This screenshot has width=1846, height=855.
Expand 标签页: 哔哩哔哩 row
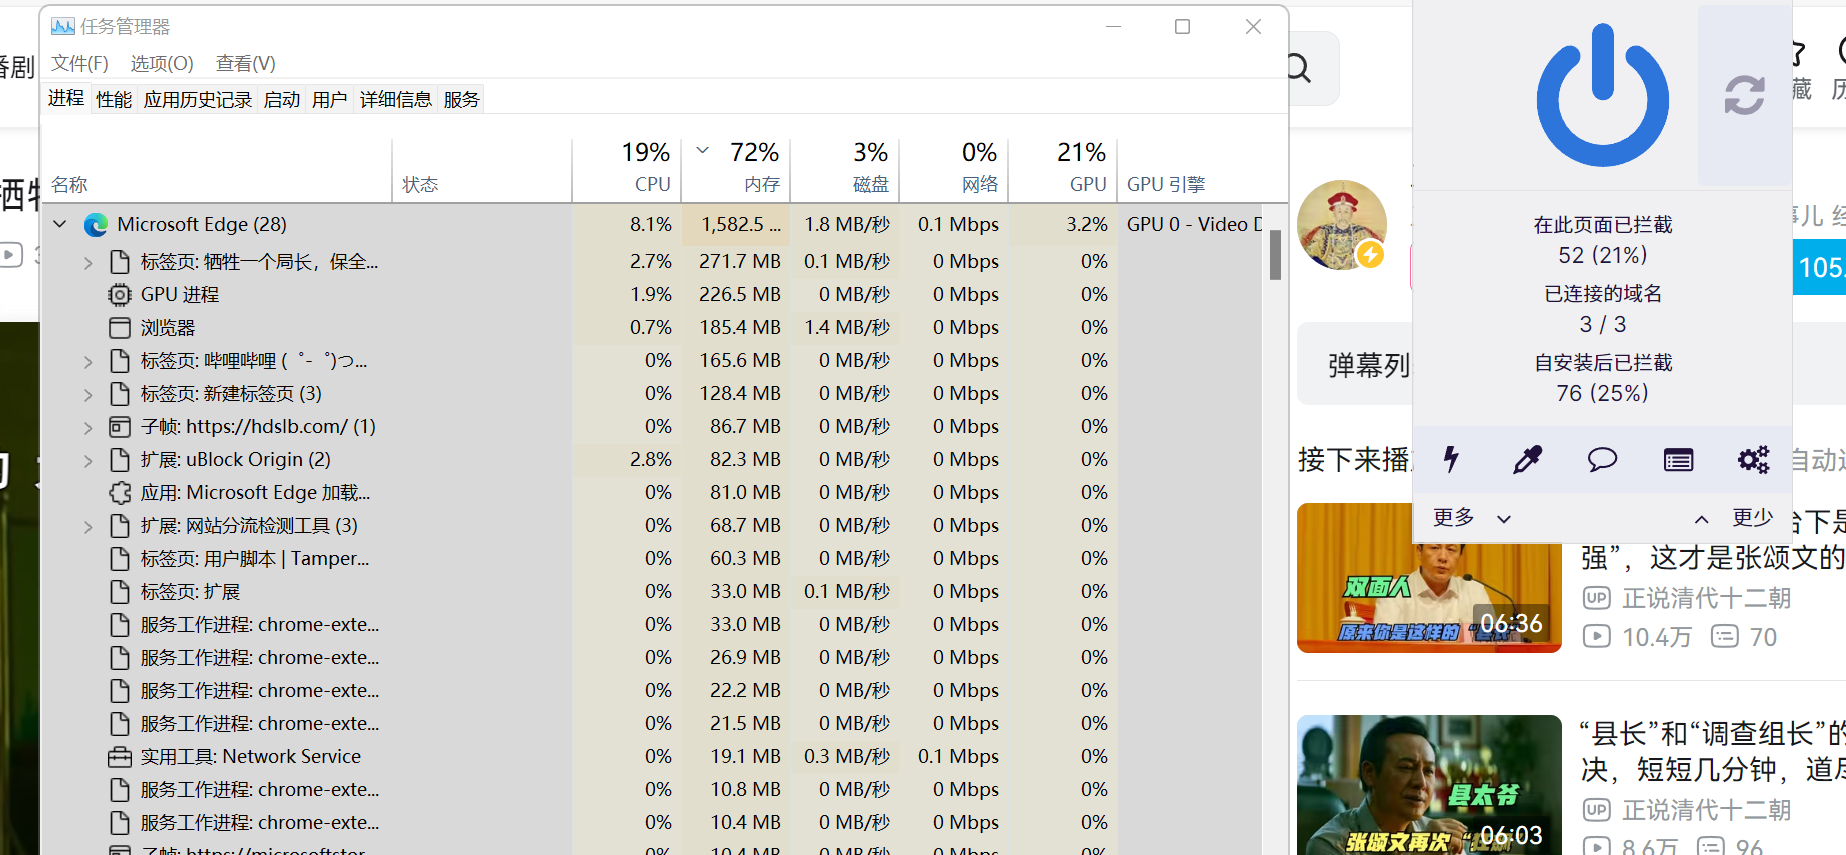coord(88,361)
